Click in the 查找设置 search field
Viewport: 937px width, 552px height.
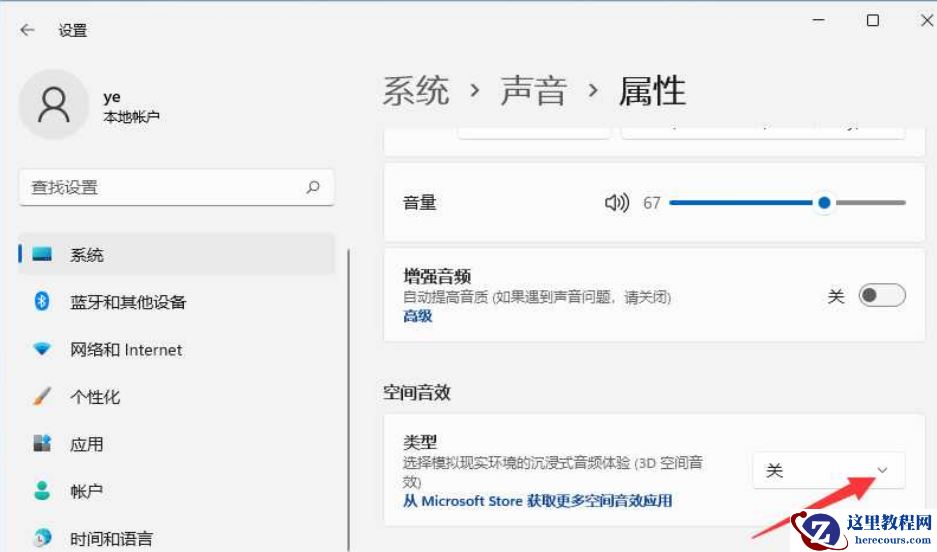(x=177, y=188)
